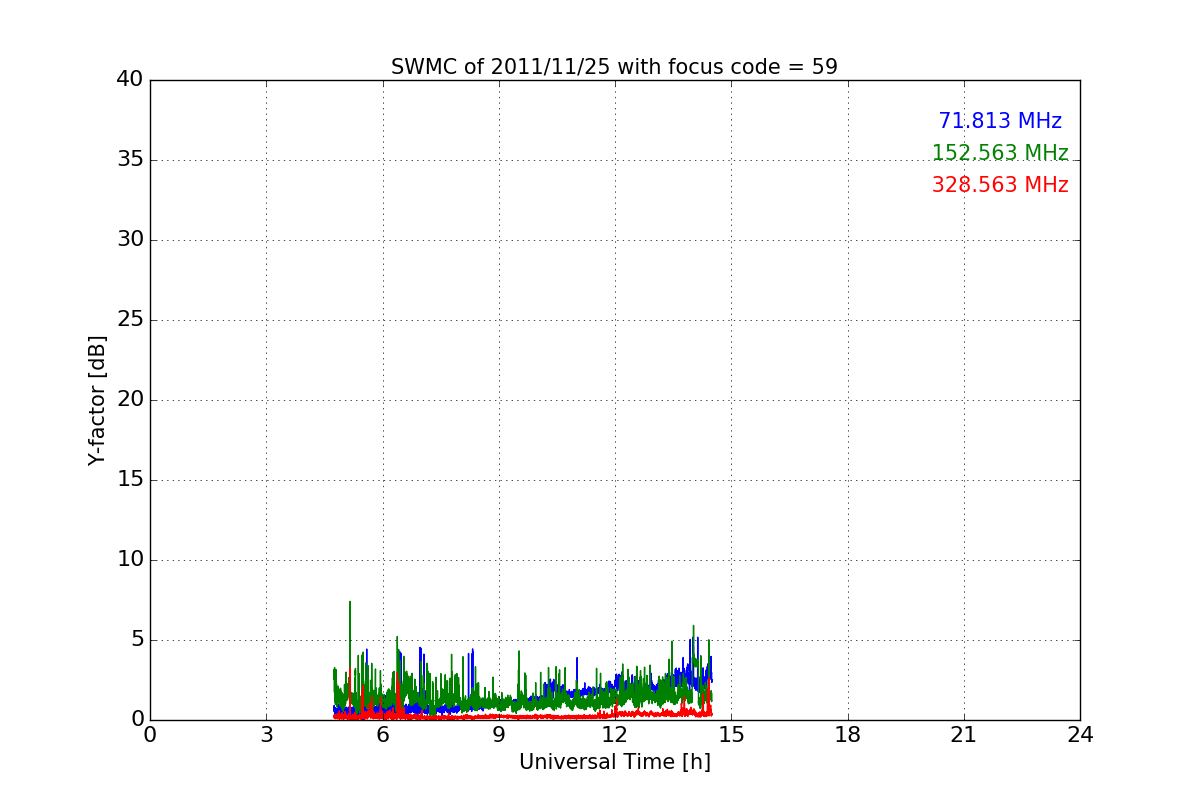Click the Y-axis tick label 5
The image size is (1200, 800).
tap(137, 640)
